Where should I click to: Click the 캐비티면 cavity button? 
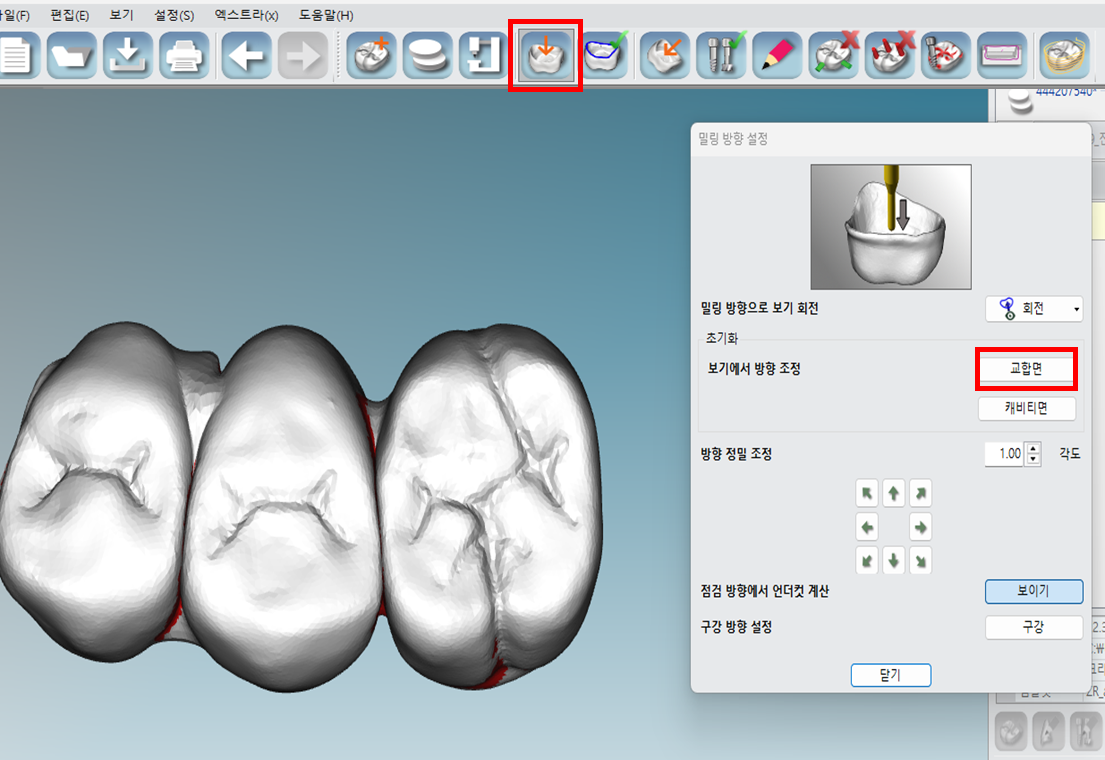click(1026, 408)
